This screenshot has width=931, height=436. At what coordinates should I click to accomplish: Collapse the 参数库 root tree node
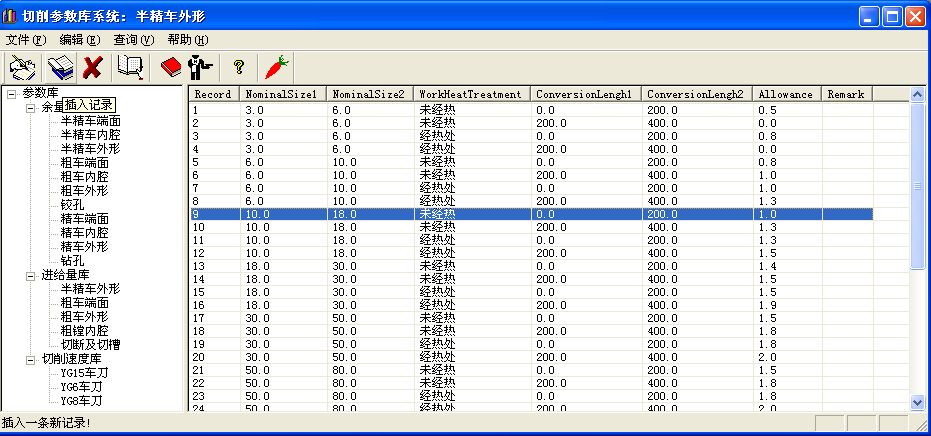coord(11,93)
